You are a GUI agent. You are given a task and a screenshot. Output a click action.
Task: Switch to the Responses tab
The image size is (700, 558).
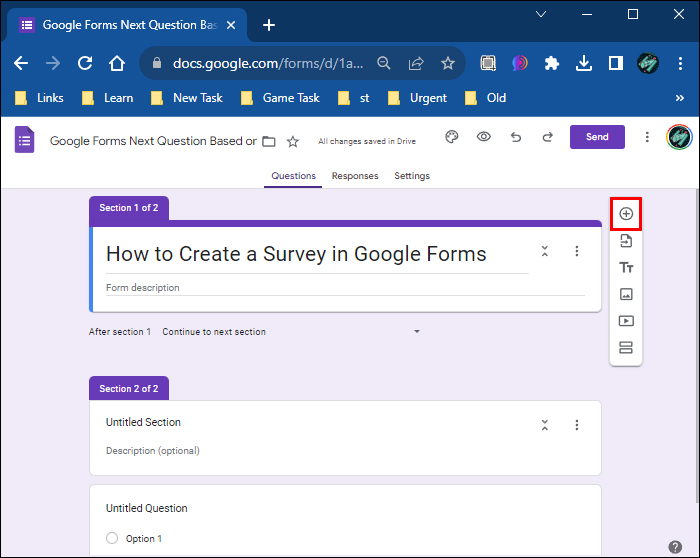point(355,176)
